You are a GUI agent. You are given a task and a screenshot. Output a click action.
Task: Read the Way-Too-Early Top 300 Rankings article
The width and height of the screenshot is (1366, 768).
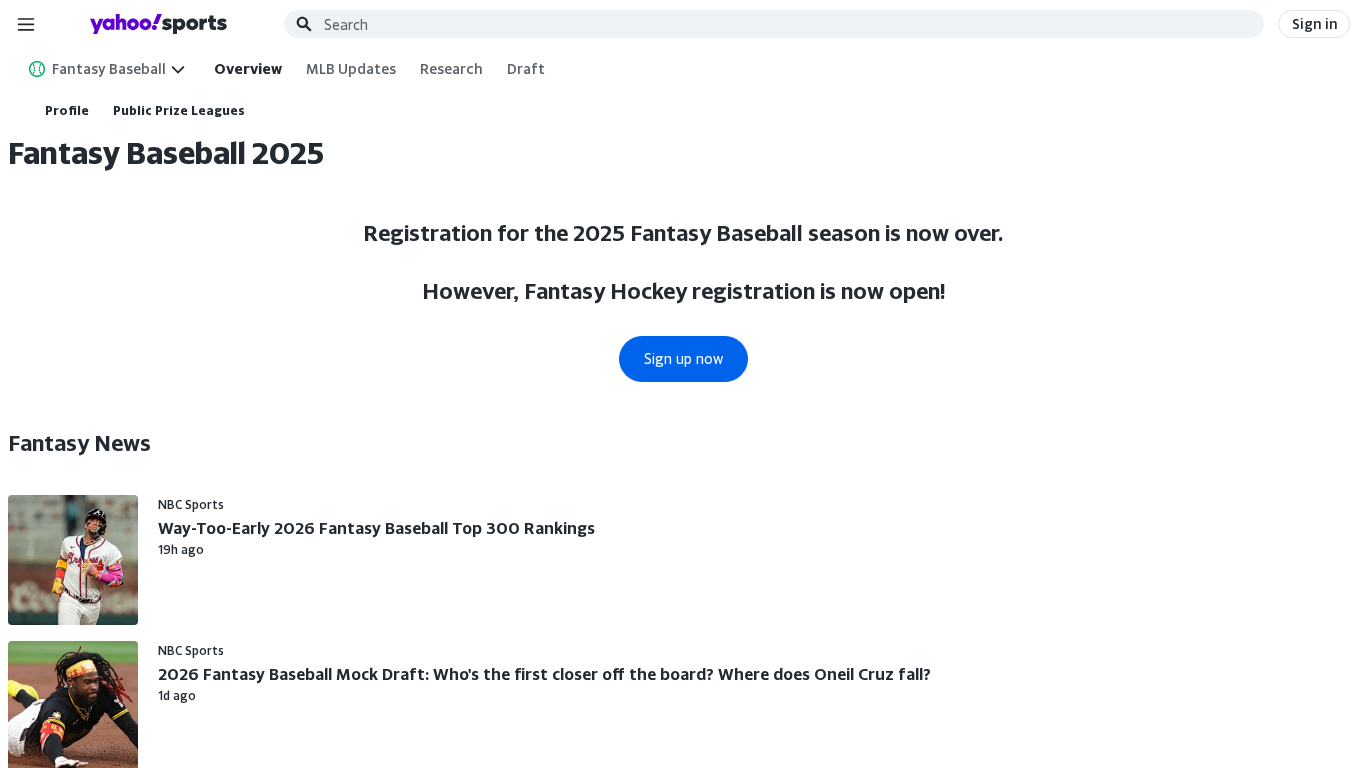click(376, 528)
